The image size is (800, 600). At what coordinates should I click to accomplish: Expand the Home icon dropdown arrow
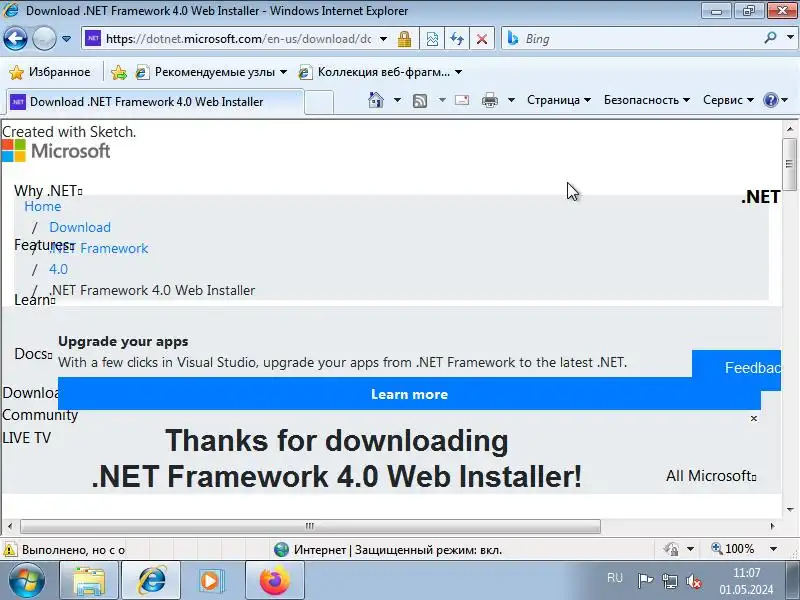397,100
